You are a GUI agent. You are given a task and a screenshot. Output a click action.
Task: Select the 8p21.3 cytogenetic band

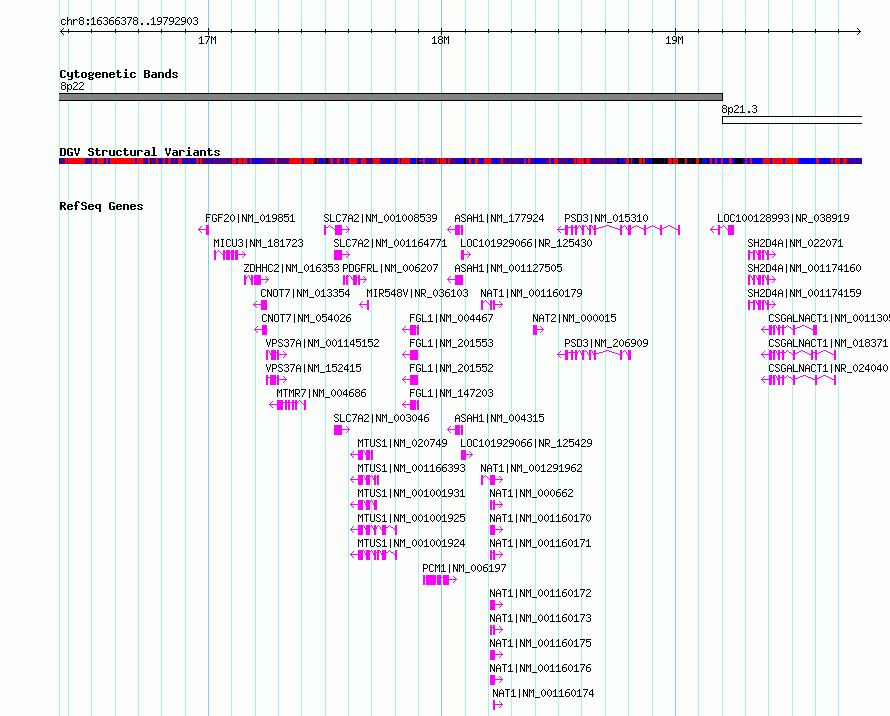[792, 120]
